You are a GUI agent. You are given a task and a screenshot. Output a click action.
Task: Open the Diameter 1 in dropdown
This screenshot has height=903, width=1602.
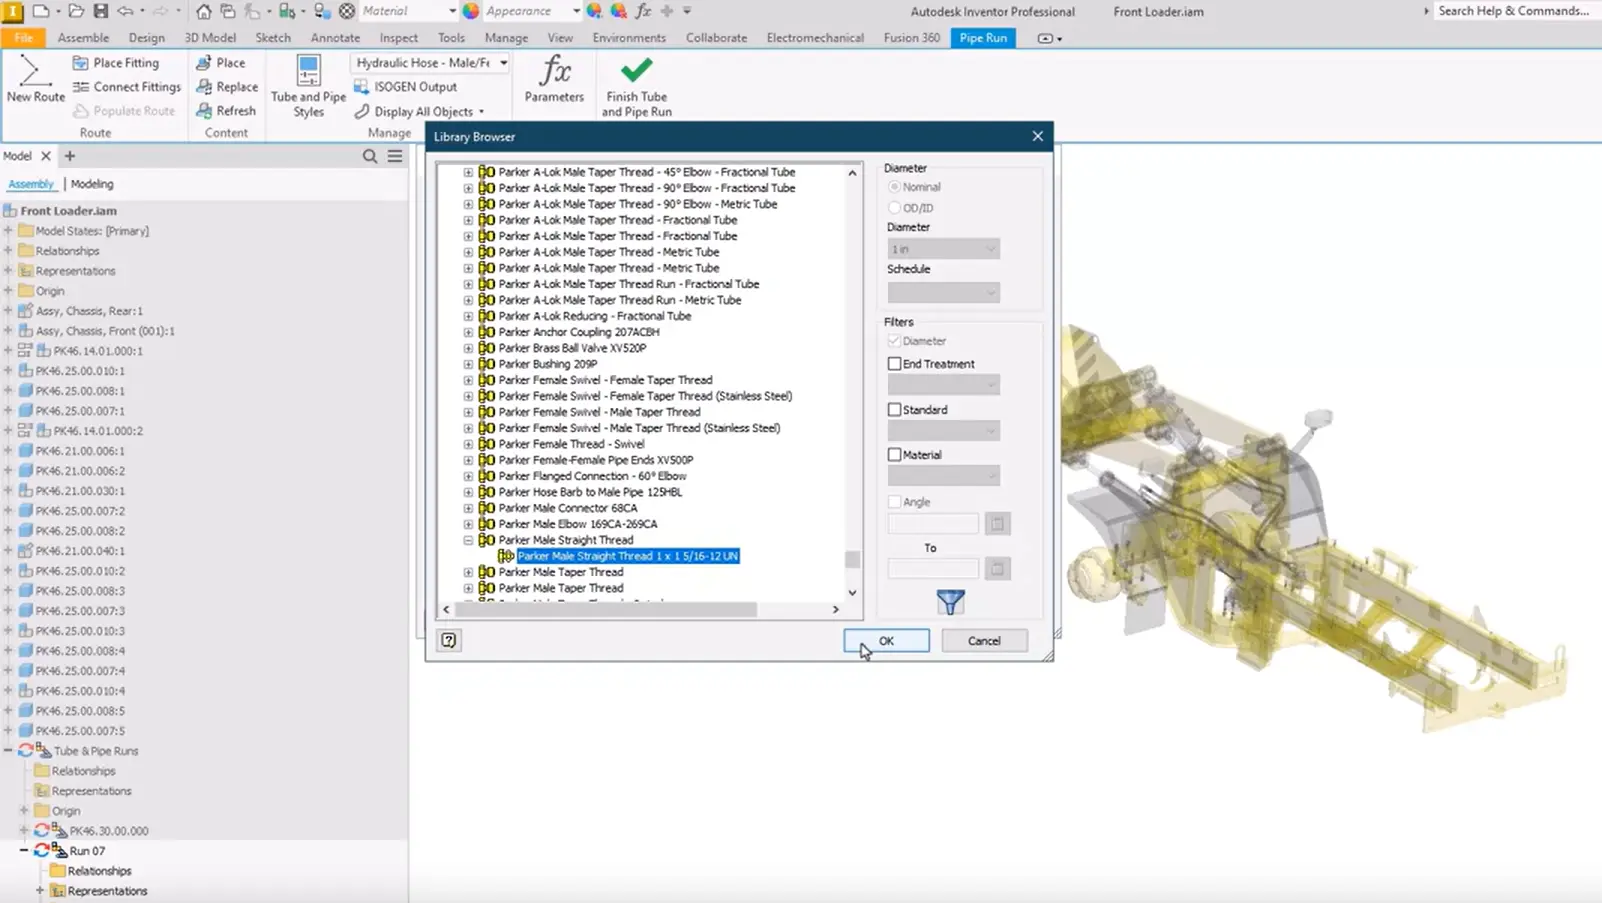coord(943,249)
